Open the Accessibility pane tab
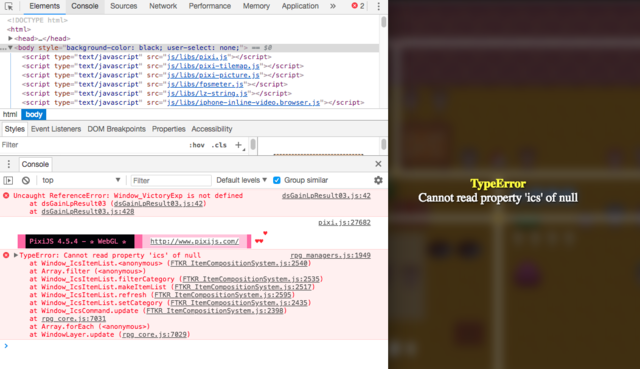Image resolution: width=640 pixels, height=369 pixels. pos(212,129)
